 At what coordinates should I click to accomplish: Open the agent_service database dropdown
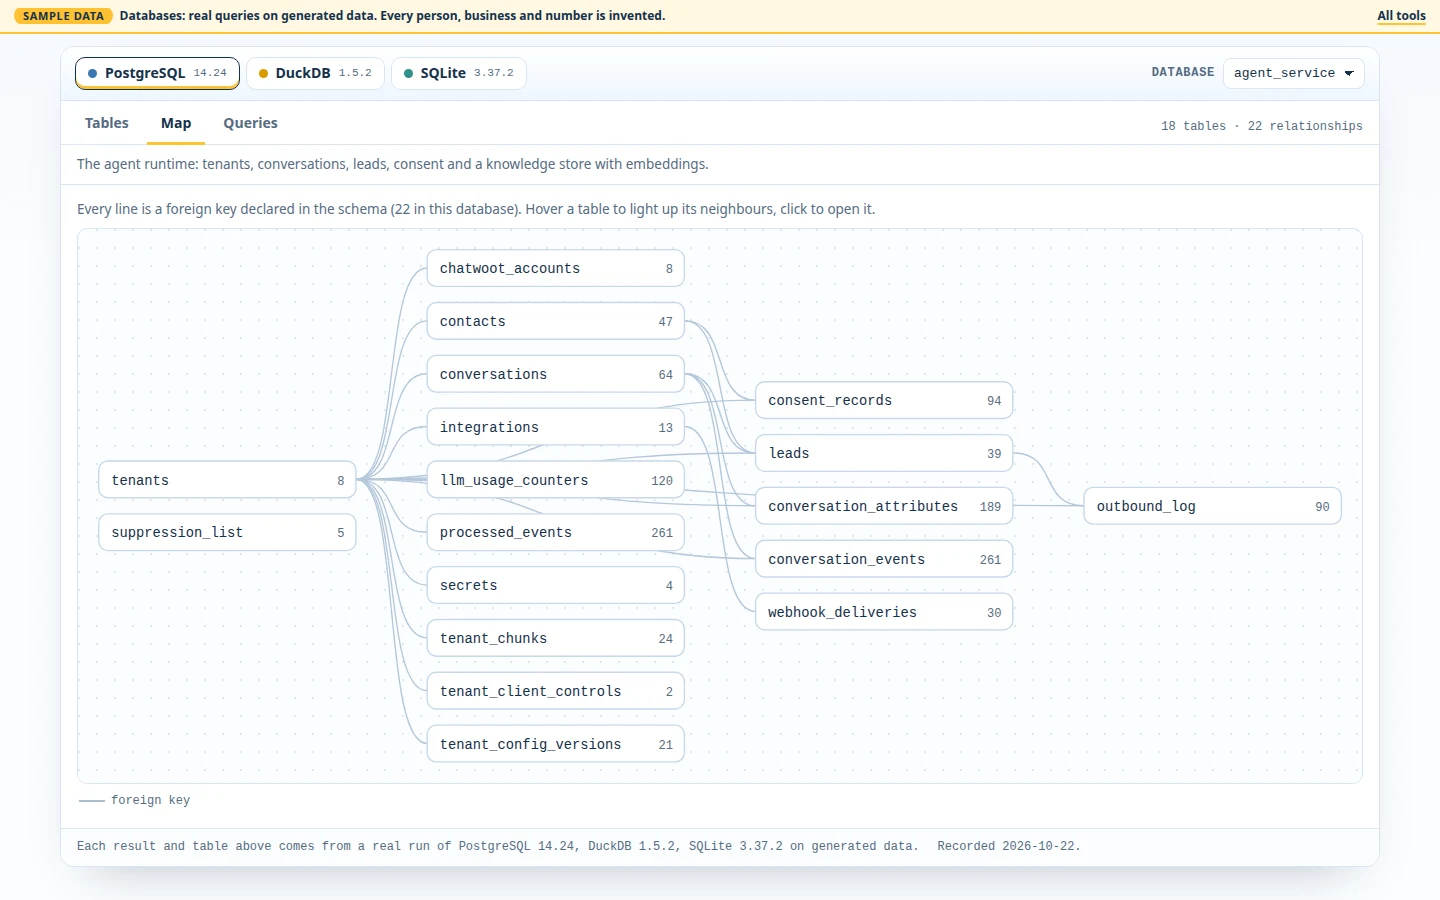[1293, 73]
